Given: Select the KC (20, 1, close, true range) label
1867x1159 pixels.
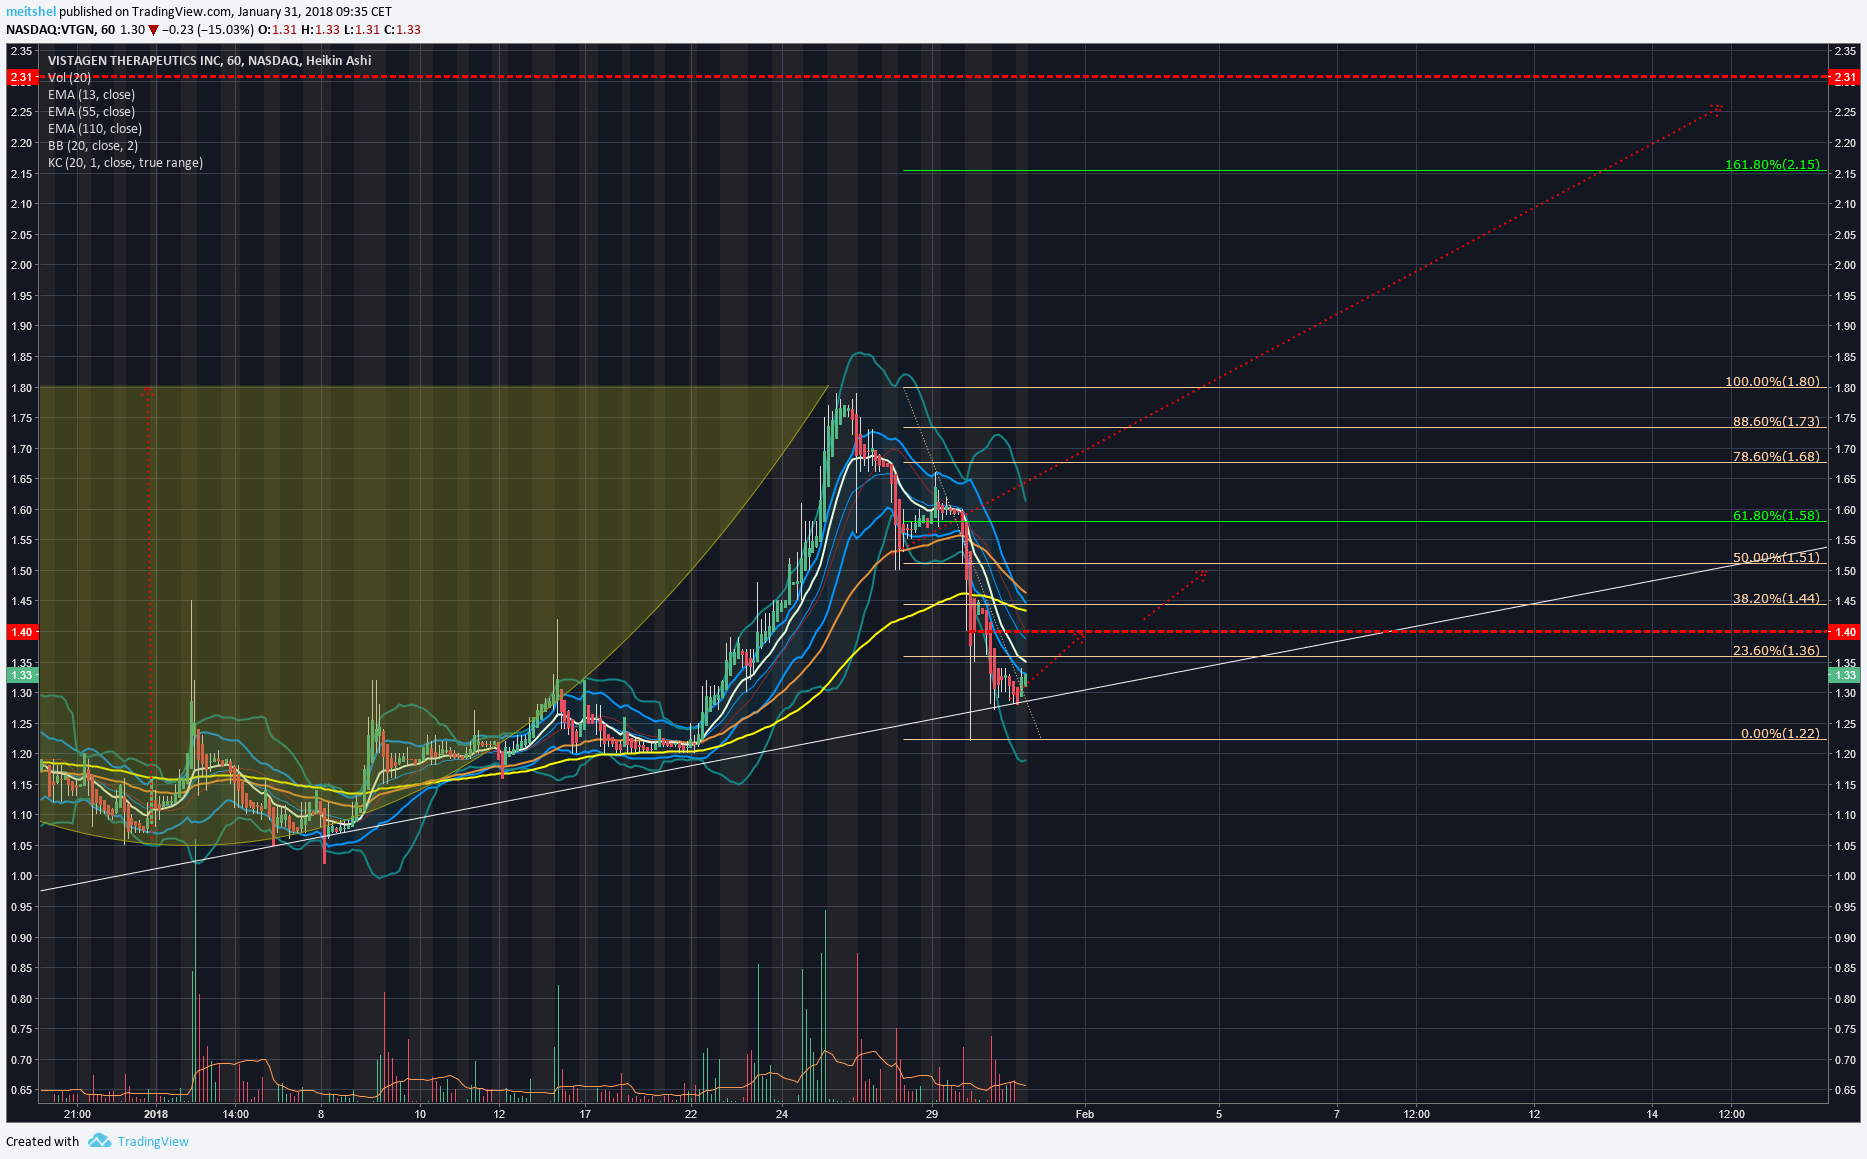Looking at the screenshot, I should (125, 163).
